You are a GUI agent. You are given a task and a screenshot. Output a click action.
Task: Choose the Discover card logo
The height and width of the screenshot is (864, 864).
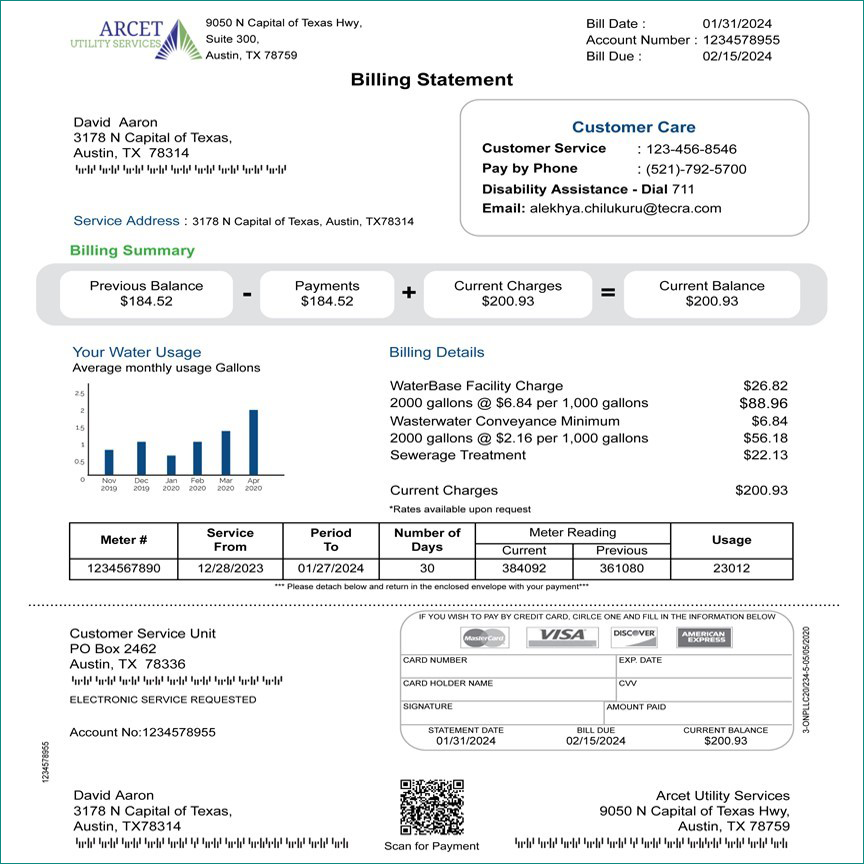click(634, 636)
